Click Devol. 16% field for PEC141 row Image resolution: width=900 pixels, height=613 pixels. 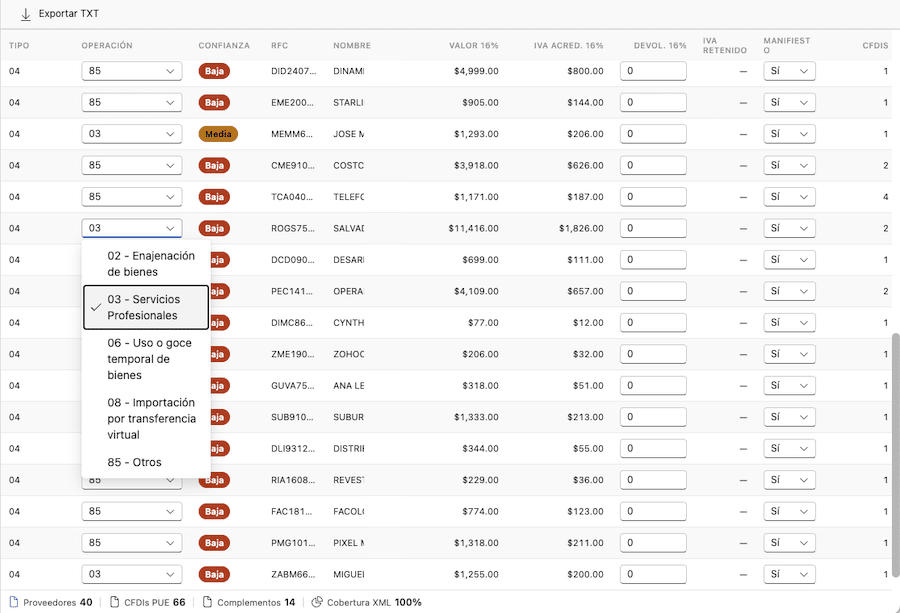click(x=653, y=291)
